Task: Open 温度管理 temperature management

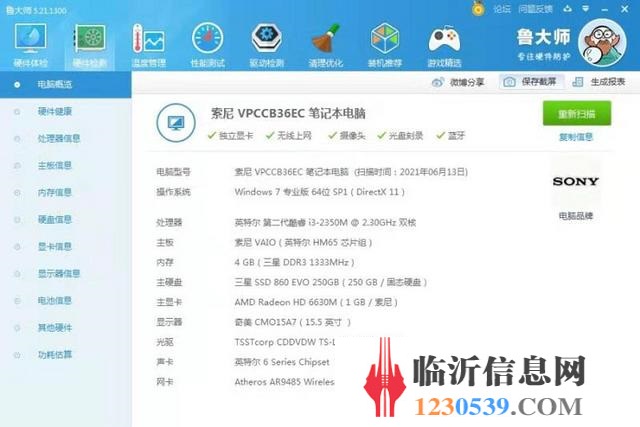Action: tap(149, 45)
